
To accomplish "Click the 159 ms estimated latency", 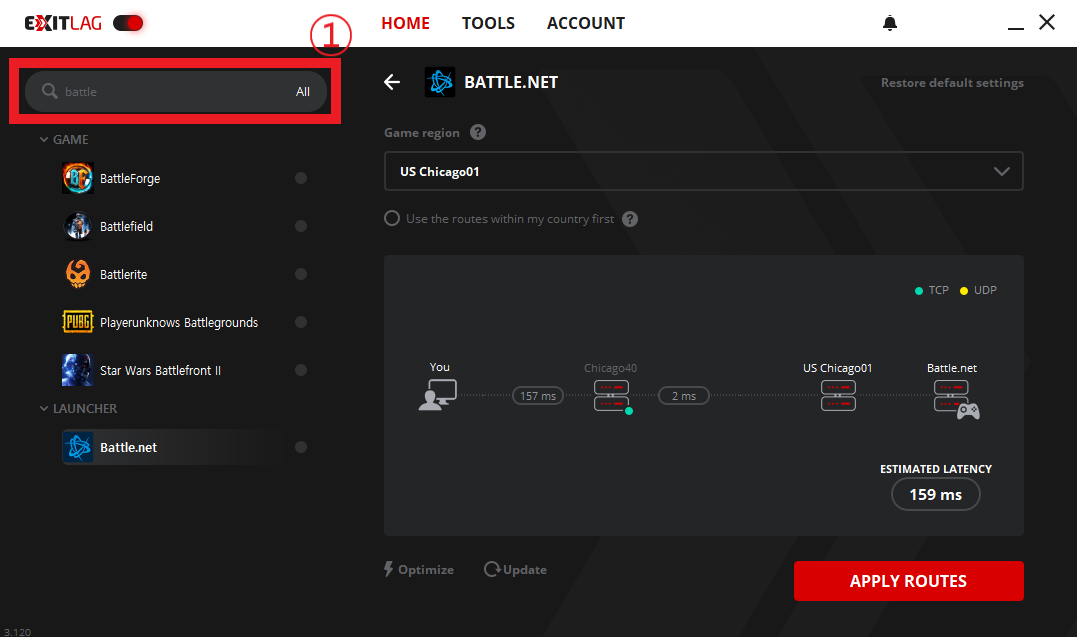I will click(936, 494).
